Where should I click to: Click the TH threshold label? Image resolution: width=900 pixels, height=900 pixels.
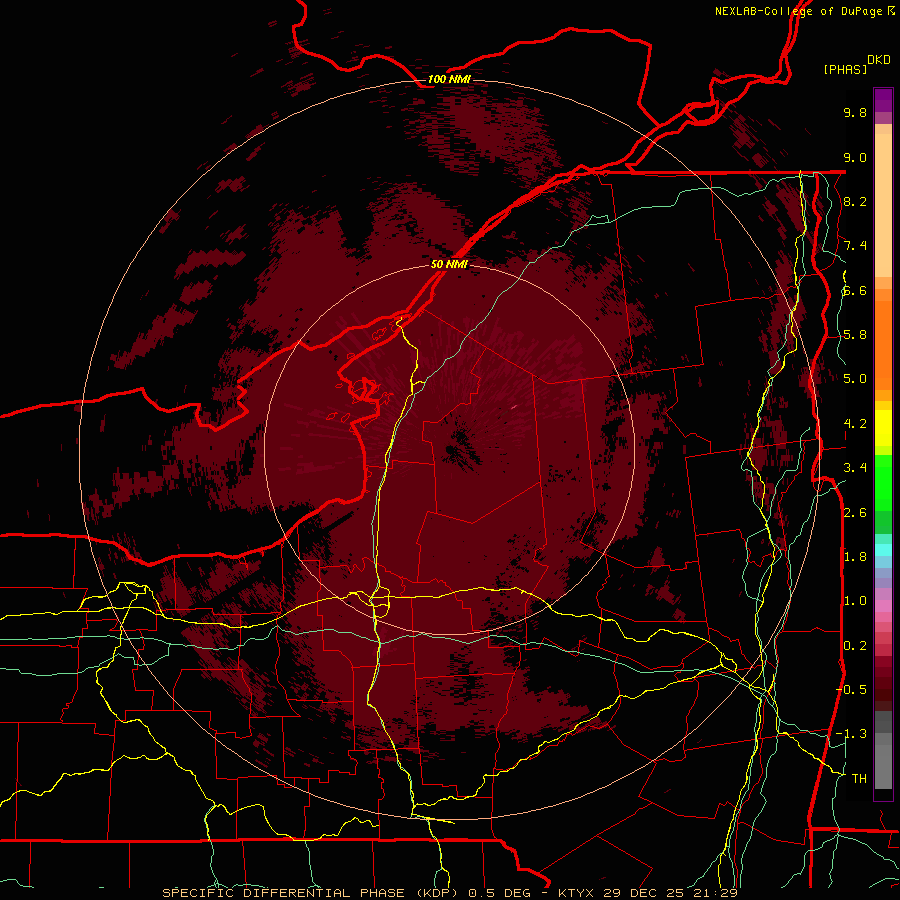point(859,779)
